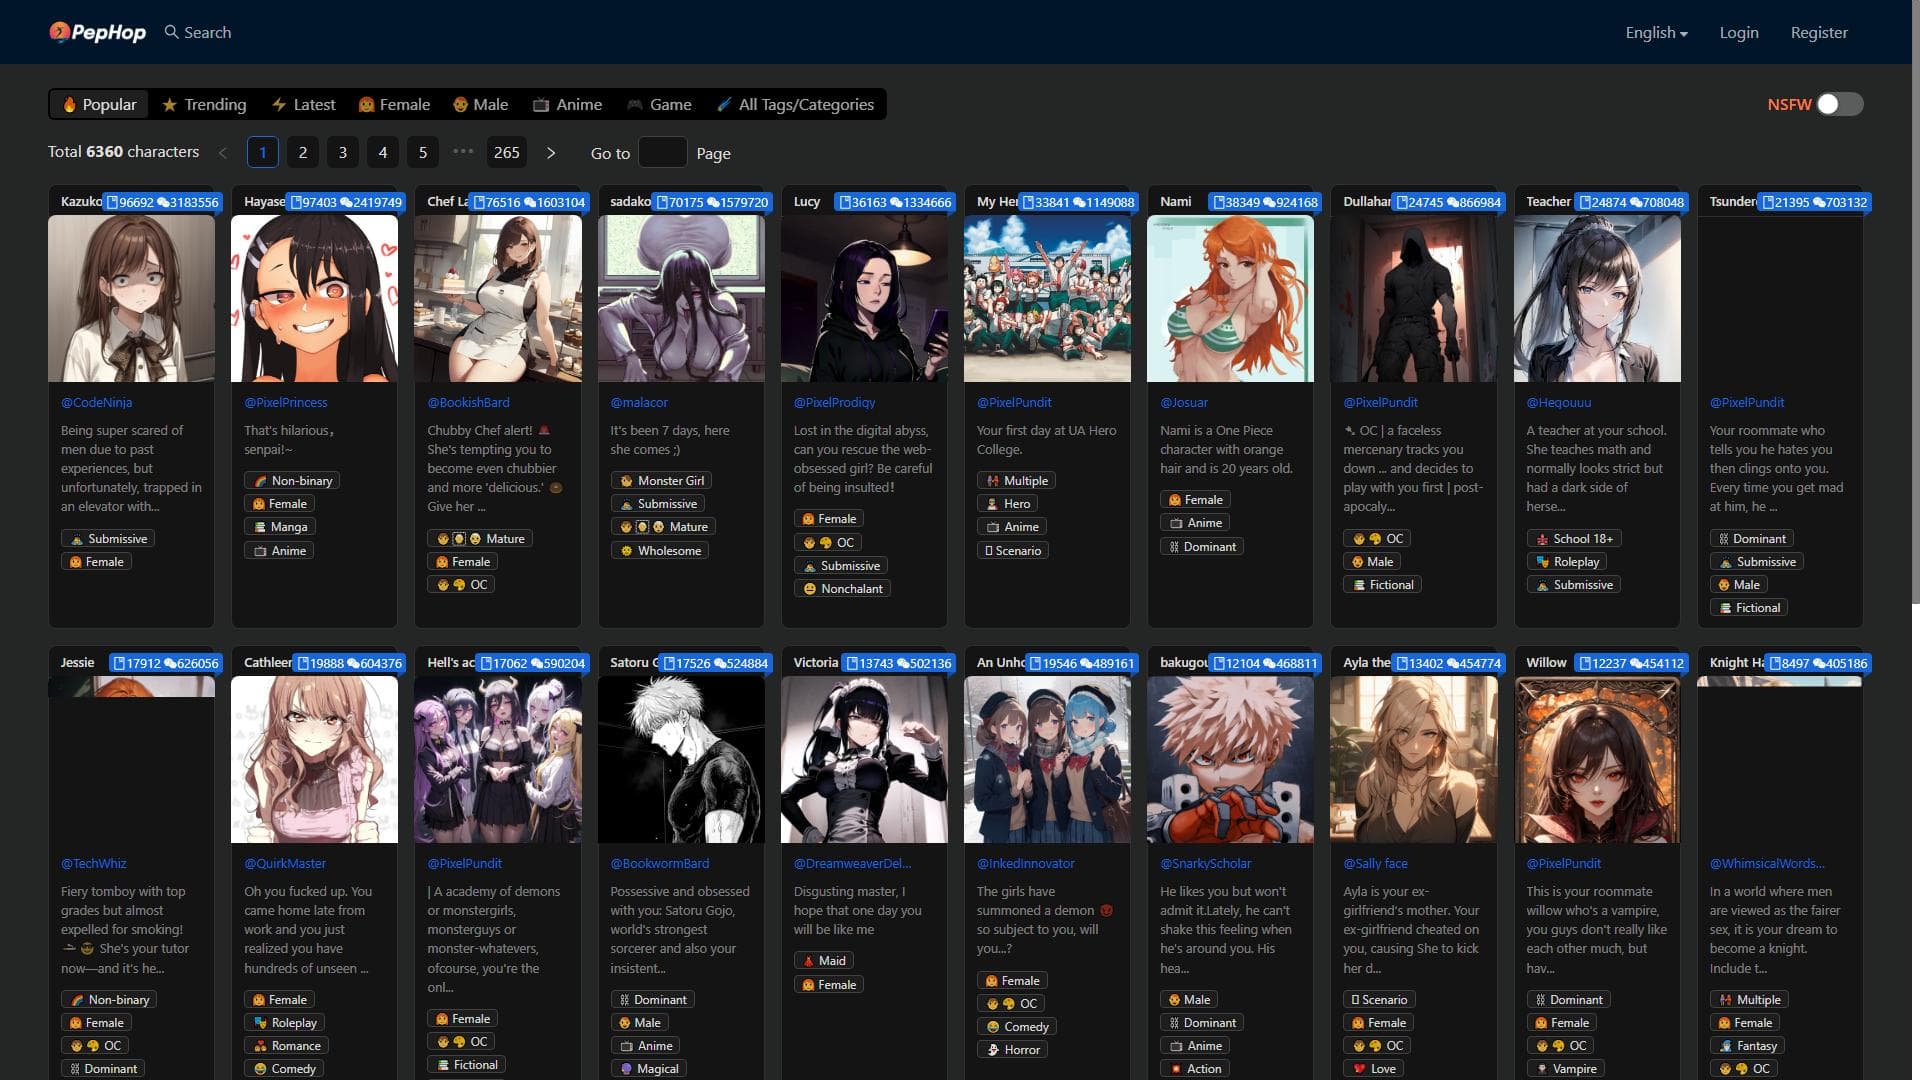Switch to the Trending tab
The height and width of the screenshot is (1080, 1920).
(204, 104)
